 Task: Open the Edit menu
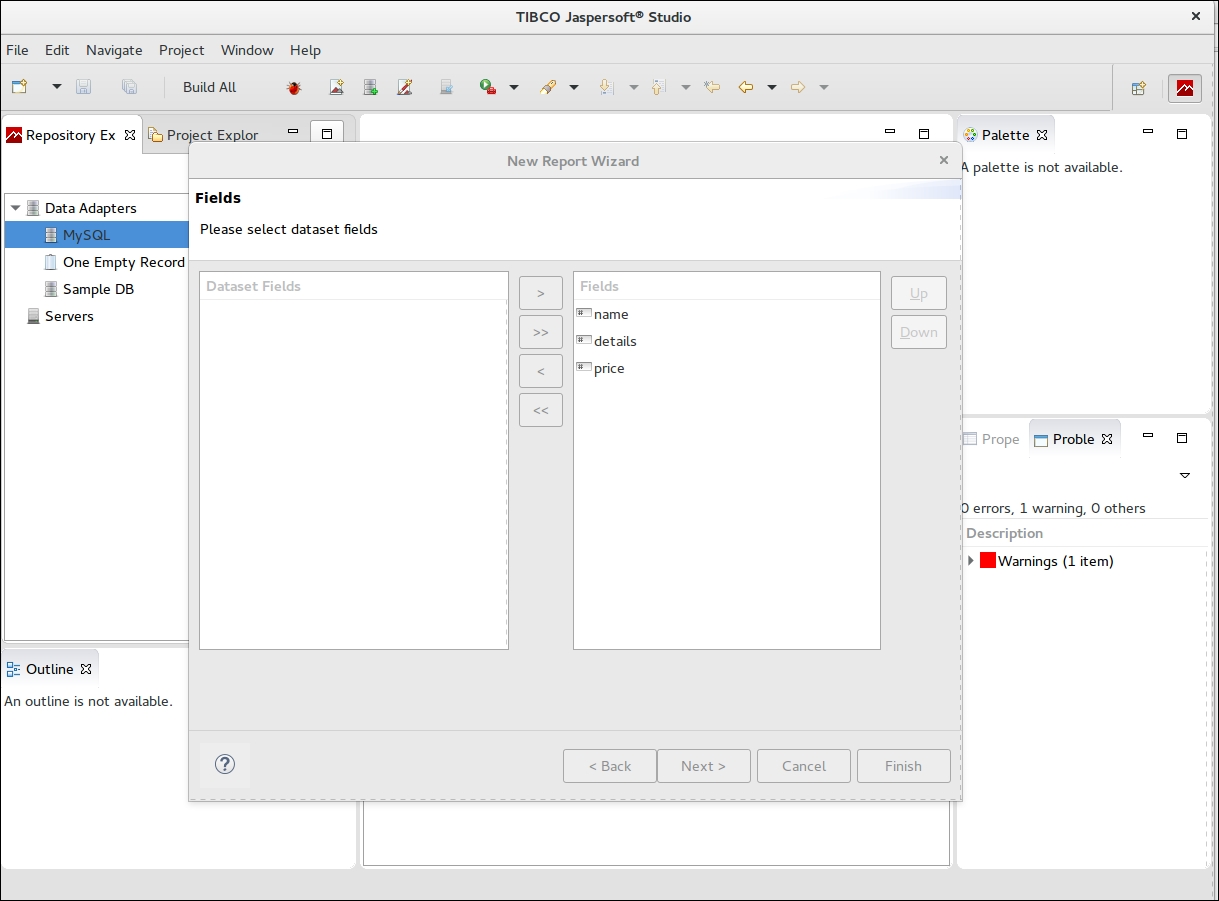point(57,50)
